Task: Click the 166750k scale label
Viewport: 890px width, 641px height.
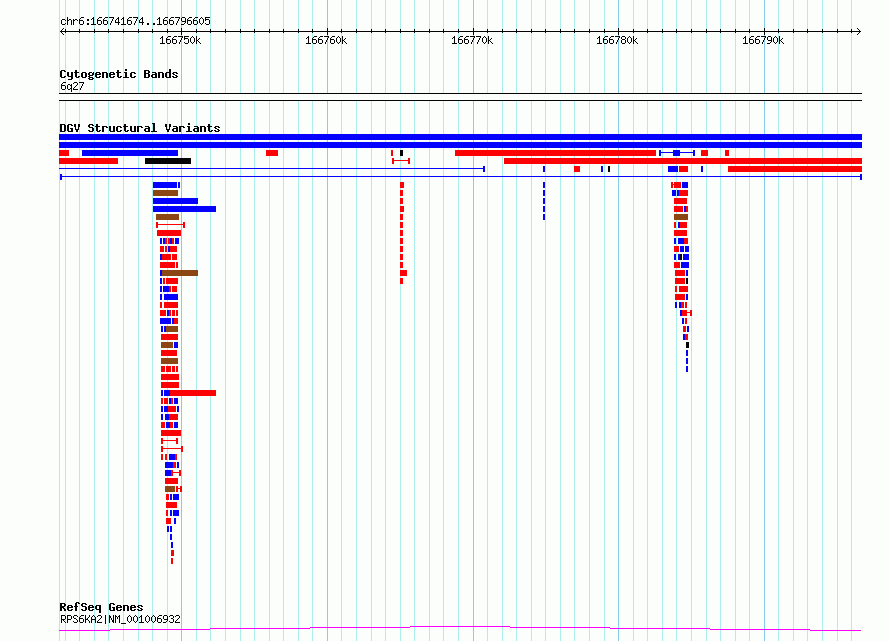Action: 180,40
